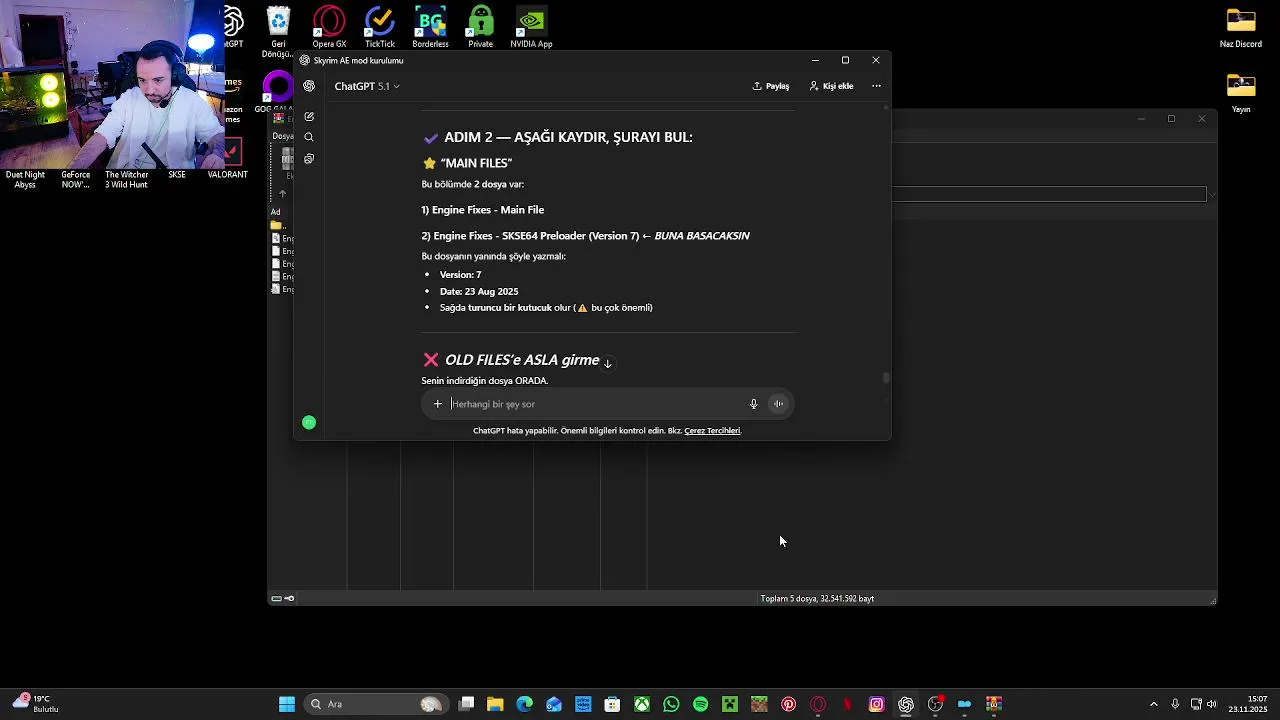Open Instagram from the taskbar

point(876,704)
